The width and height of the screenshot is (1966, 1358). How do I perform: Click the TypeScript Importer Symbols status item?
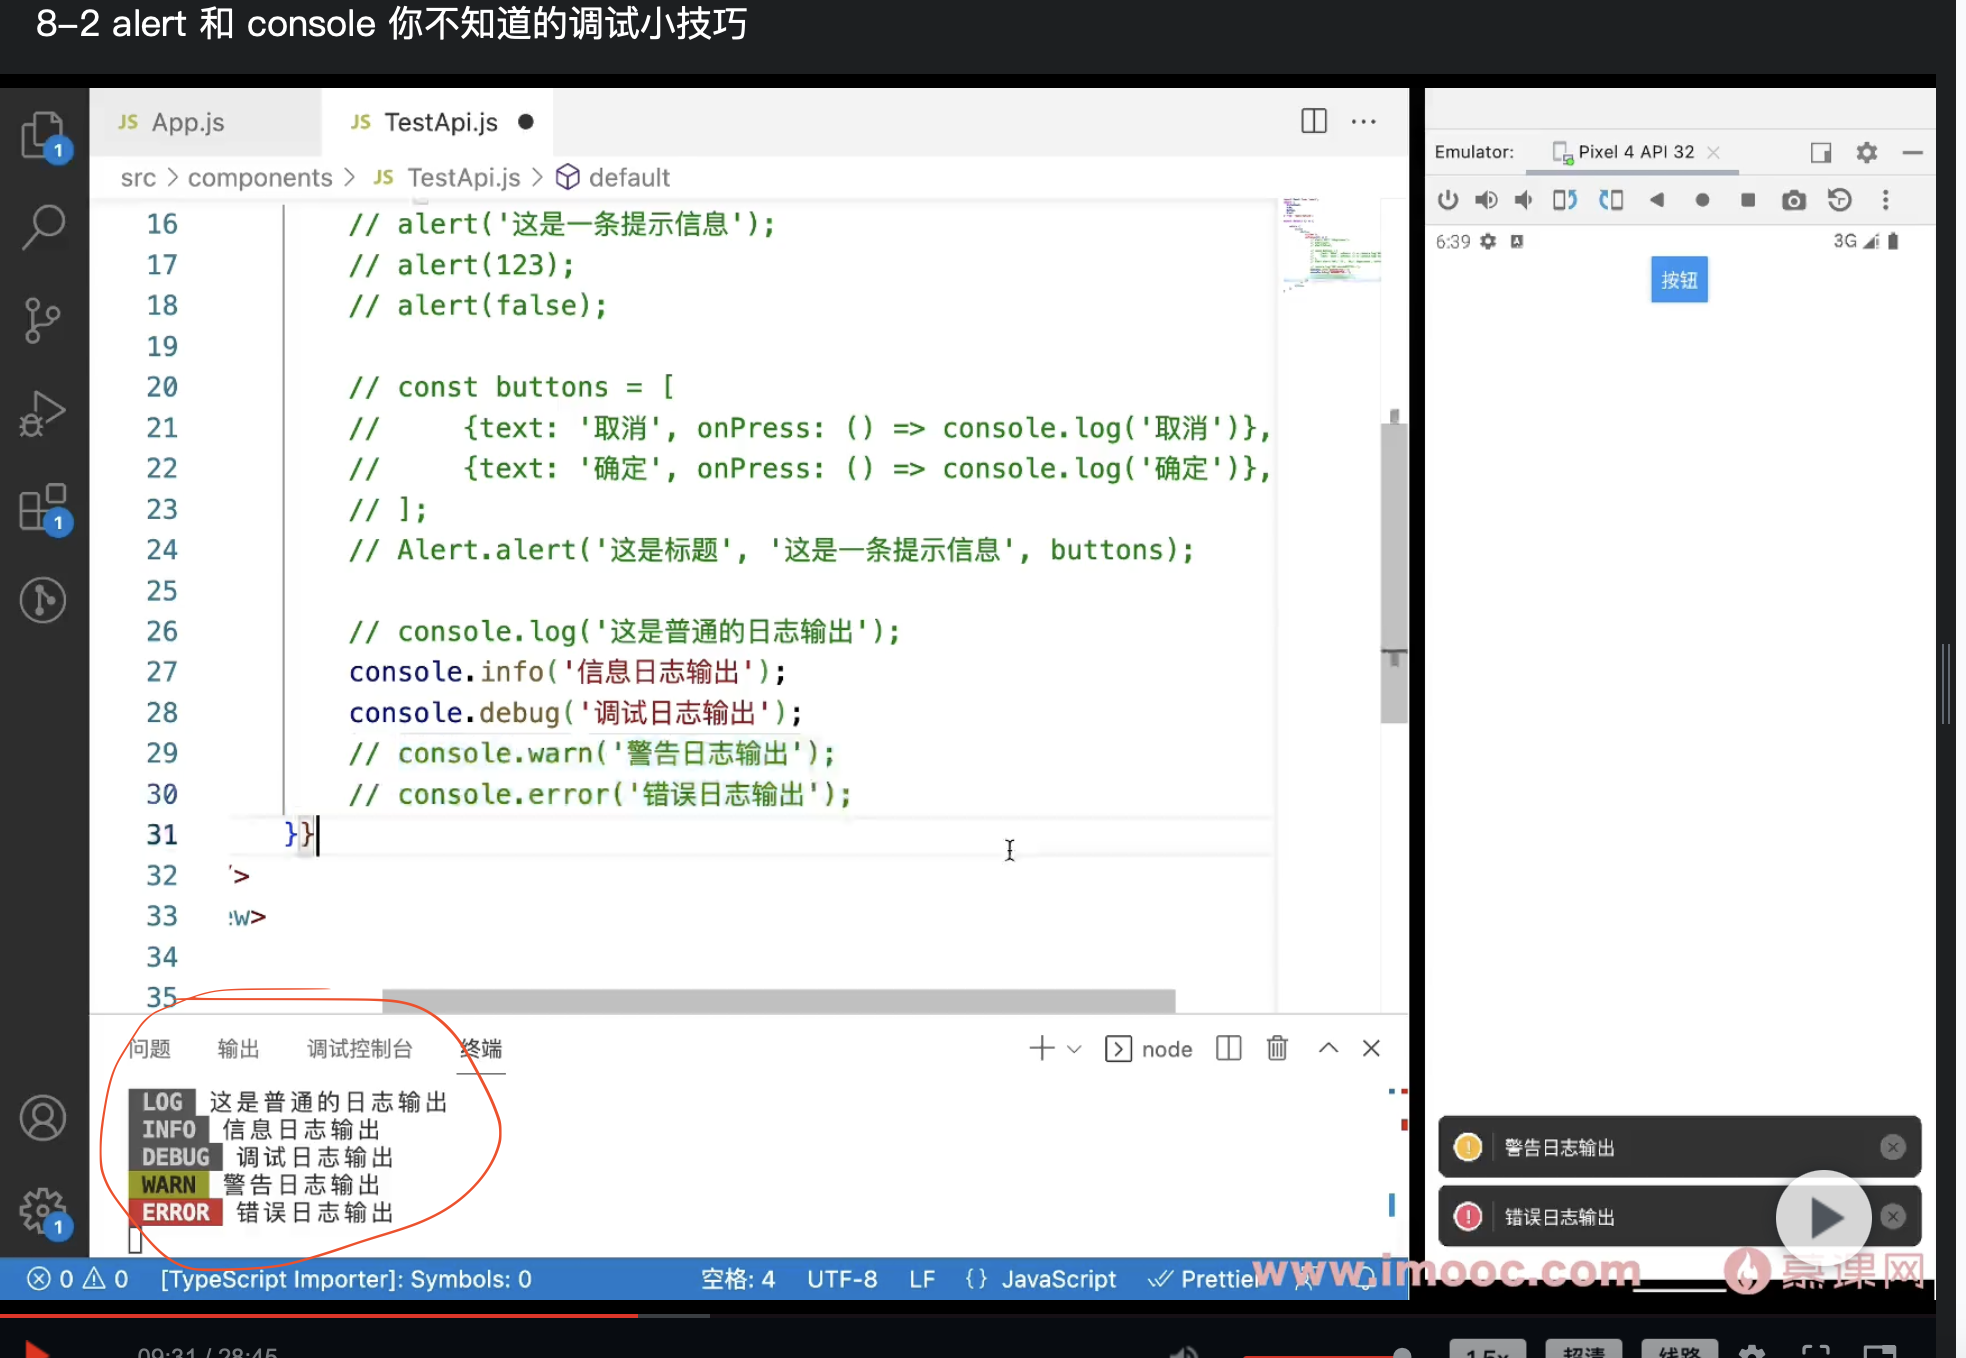tap(346, 1279)
